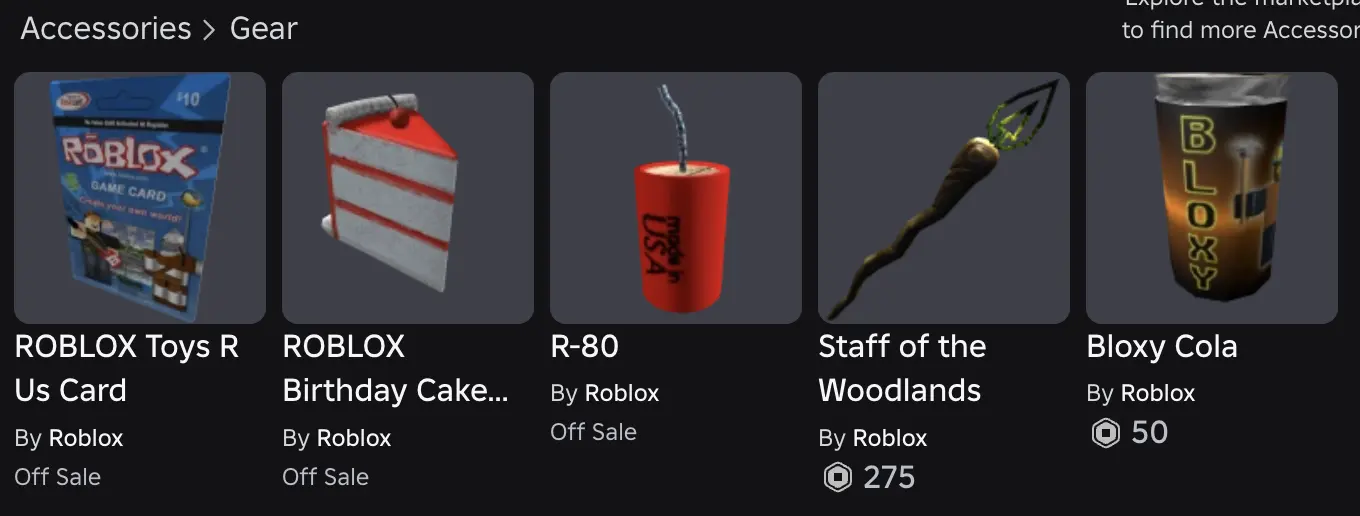Click the Bloxy Cola item title
Viewport: 1360px width, 516px height.
coord(1162,347)
